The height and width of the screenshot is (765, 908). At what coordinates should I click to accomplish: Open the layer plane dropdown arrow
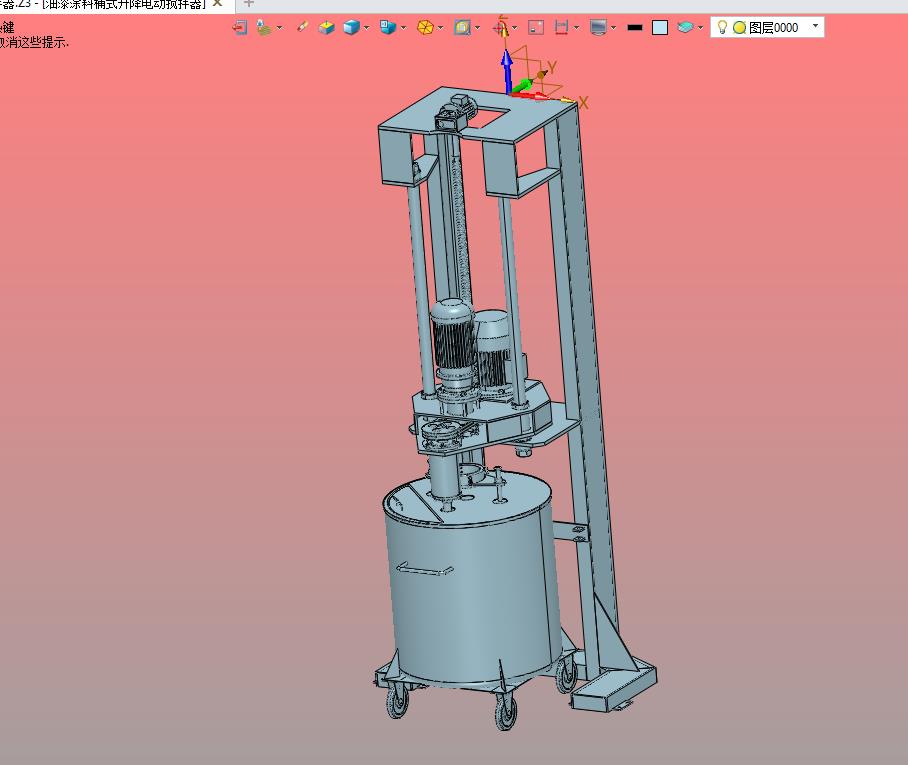click(700, 27)
